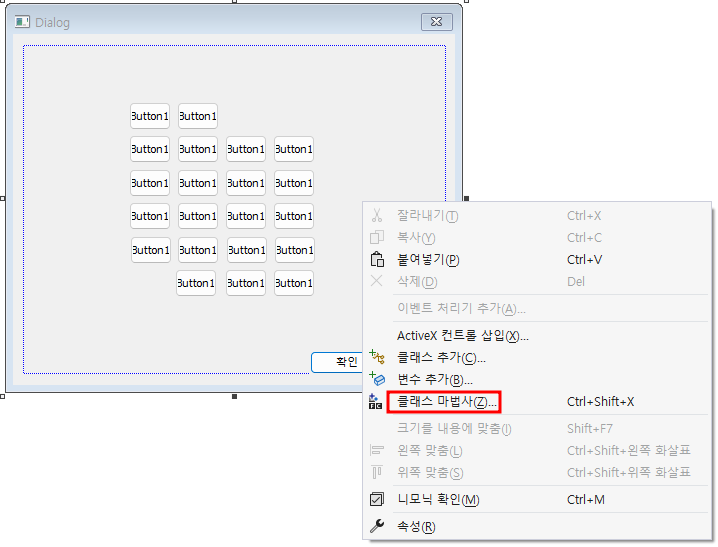The width and height of the screenshot is (718, 547).
Task: Click the wrench Properties icon
Action: [x=377, y=525]
